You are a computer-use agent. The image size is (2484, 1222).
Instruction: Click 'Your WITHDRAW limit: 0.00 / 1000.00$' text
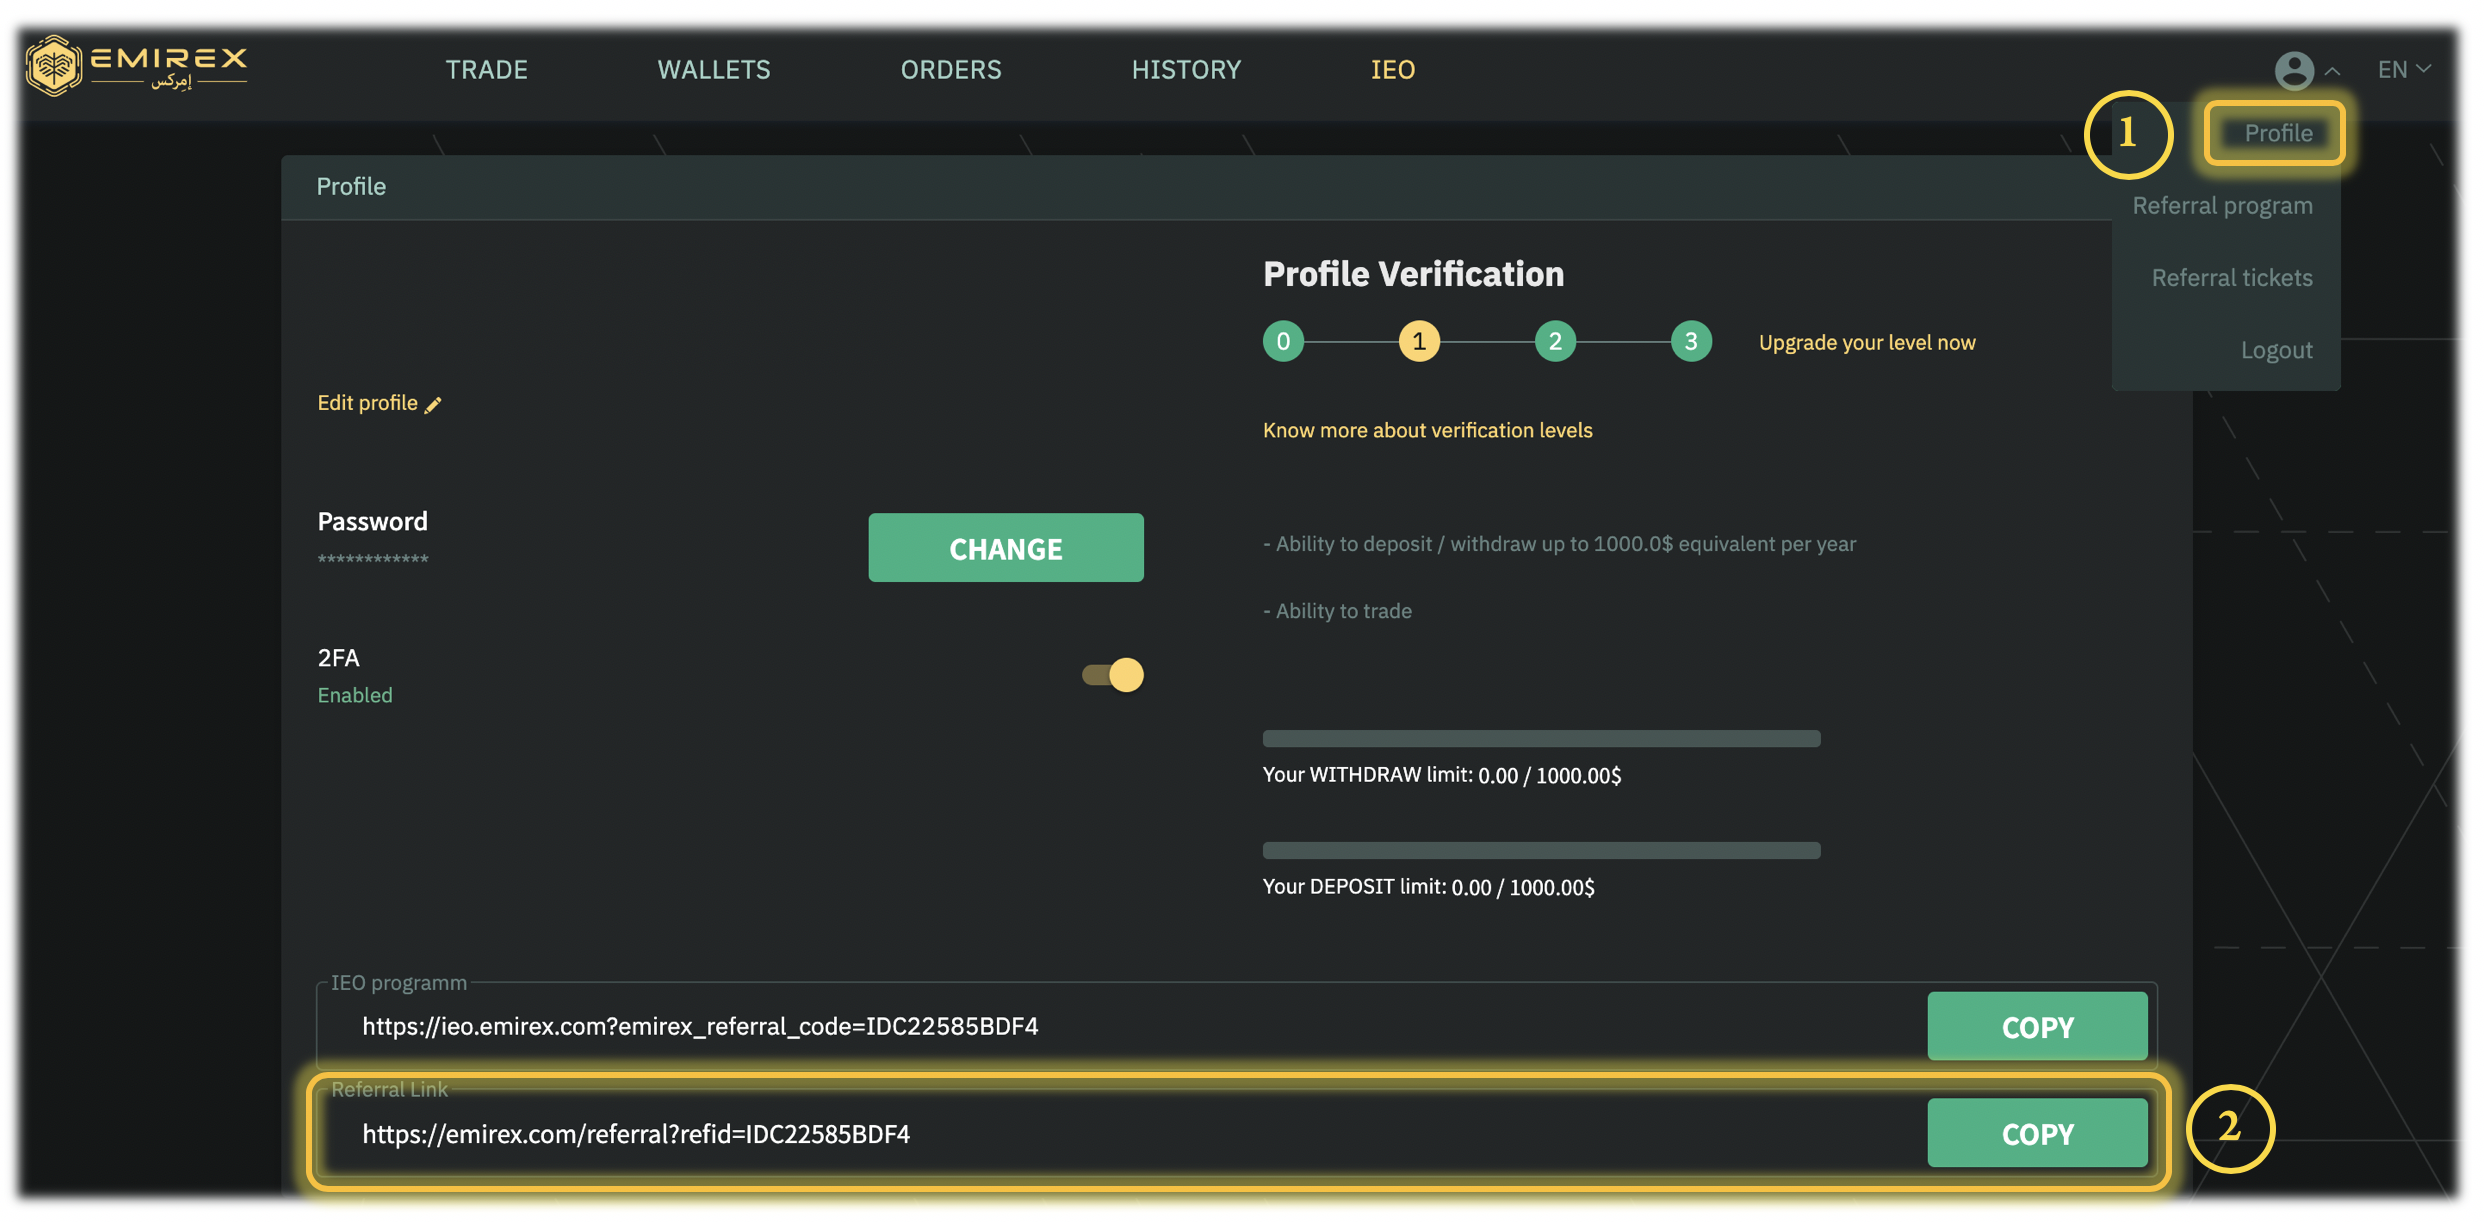coord(1441,775)
